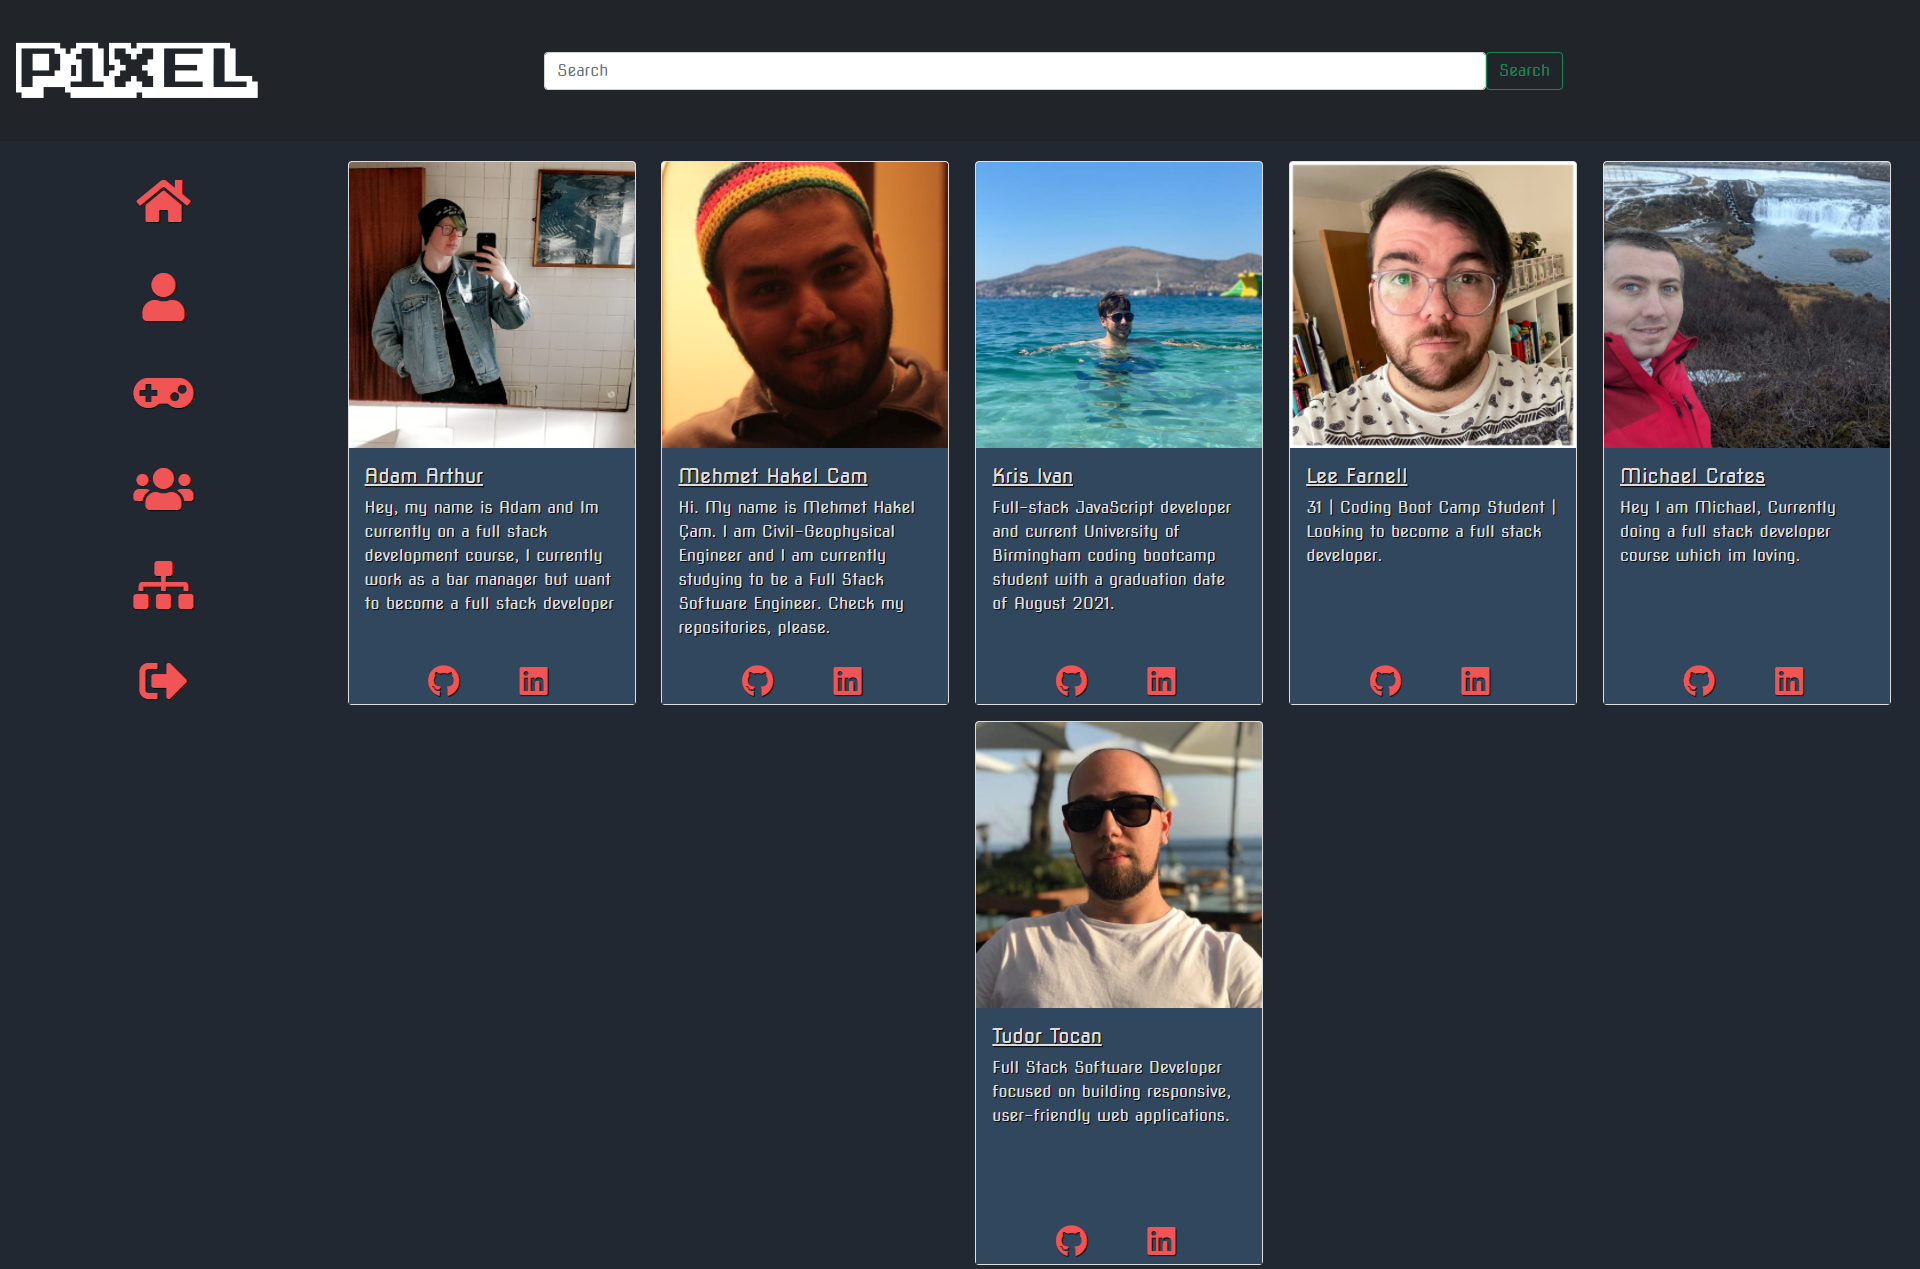The height and width of the screenshot is (1269, 1920).
Task: Click the green Search button
Action: (x=1523, y=71)
